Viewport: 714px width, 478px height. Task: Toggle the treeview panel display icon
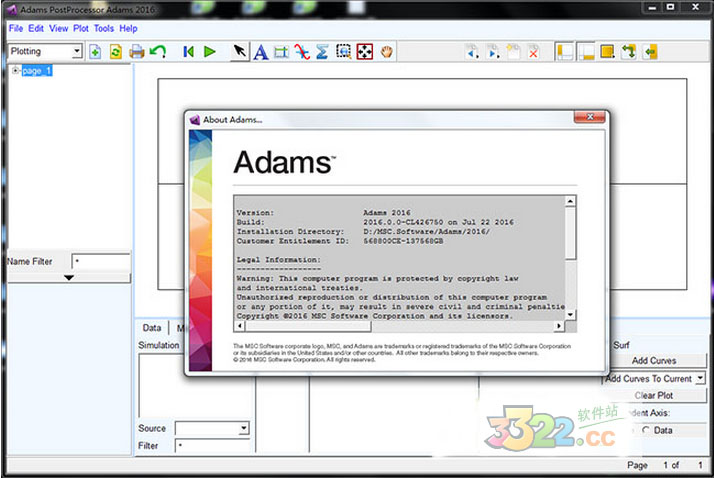coord(565,52)
